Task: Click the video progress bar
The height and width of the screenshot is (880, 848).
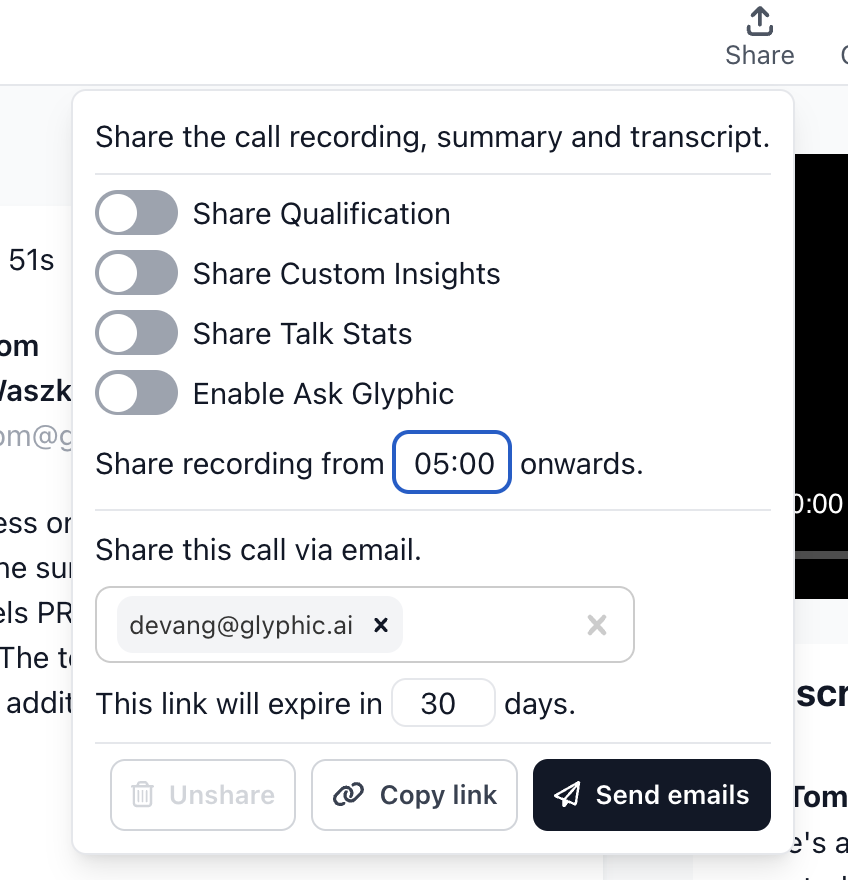Action: (820, 554)
